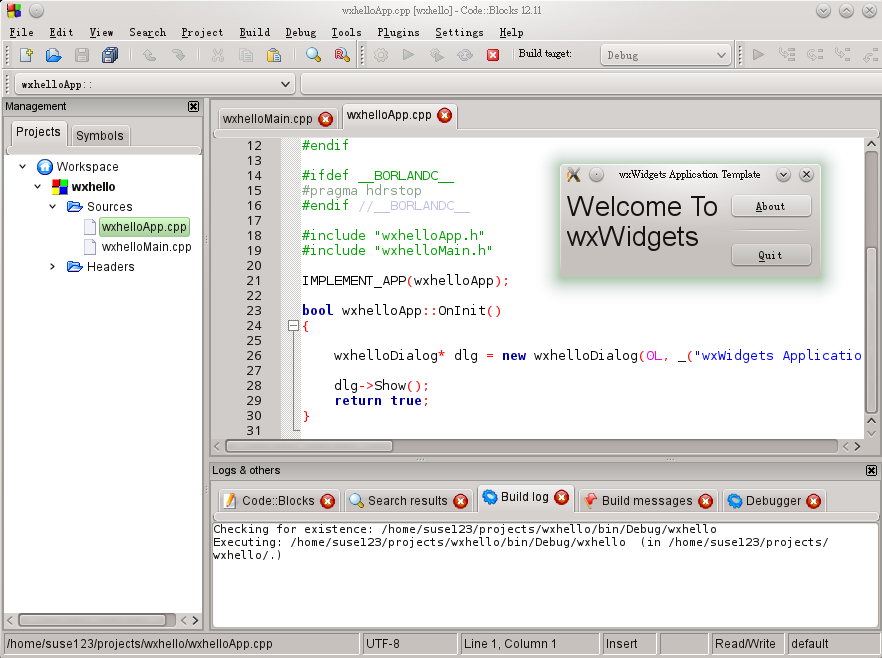Click the Undo toolbar icon
Image resolution: width=882 pixels, height=658 pixels.
click(x=150, y=55)
